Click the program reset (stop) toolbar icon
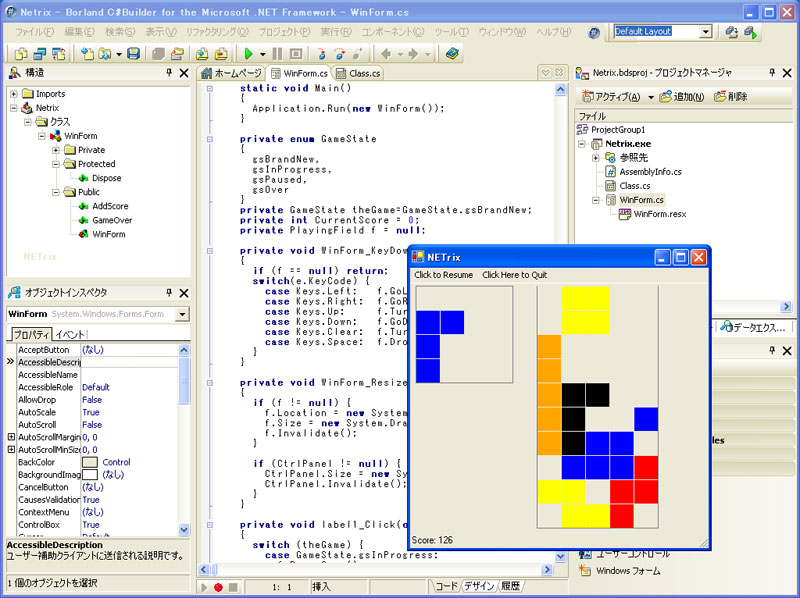Viewport: 800px width, 598px height. pyautogui.click(x=295, y=54)
